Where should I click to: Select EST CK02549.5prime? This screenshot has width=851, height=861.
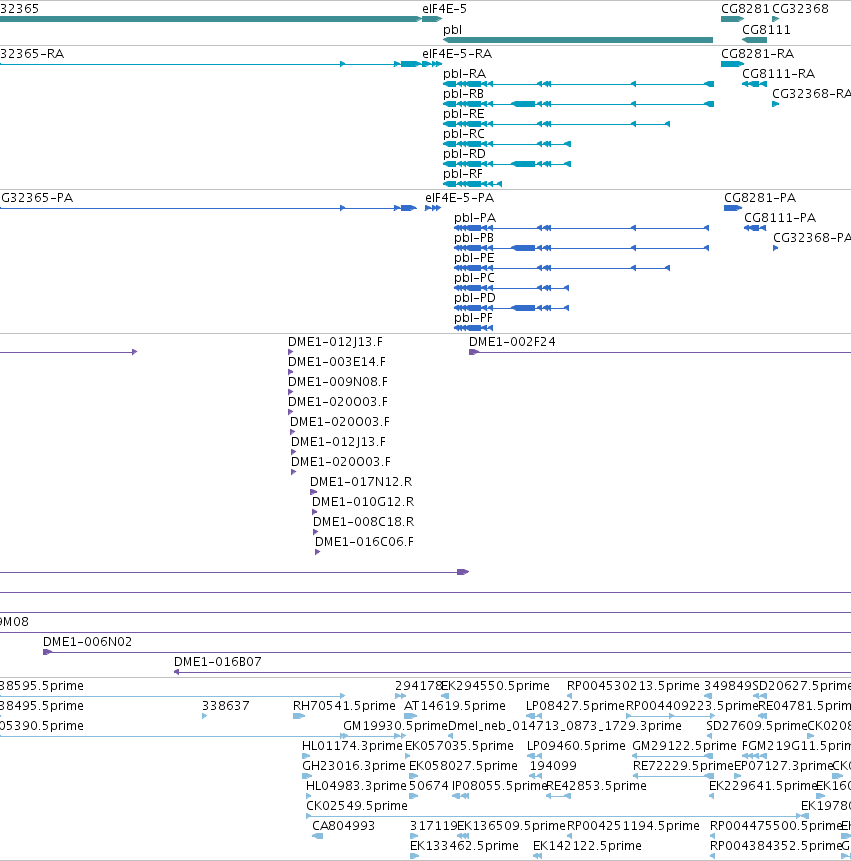click(356, 806)
